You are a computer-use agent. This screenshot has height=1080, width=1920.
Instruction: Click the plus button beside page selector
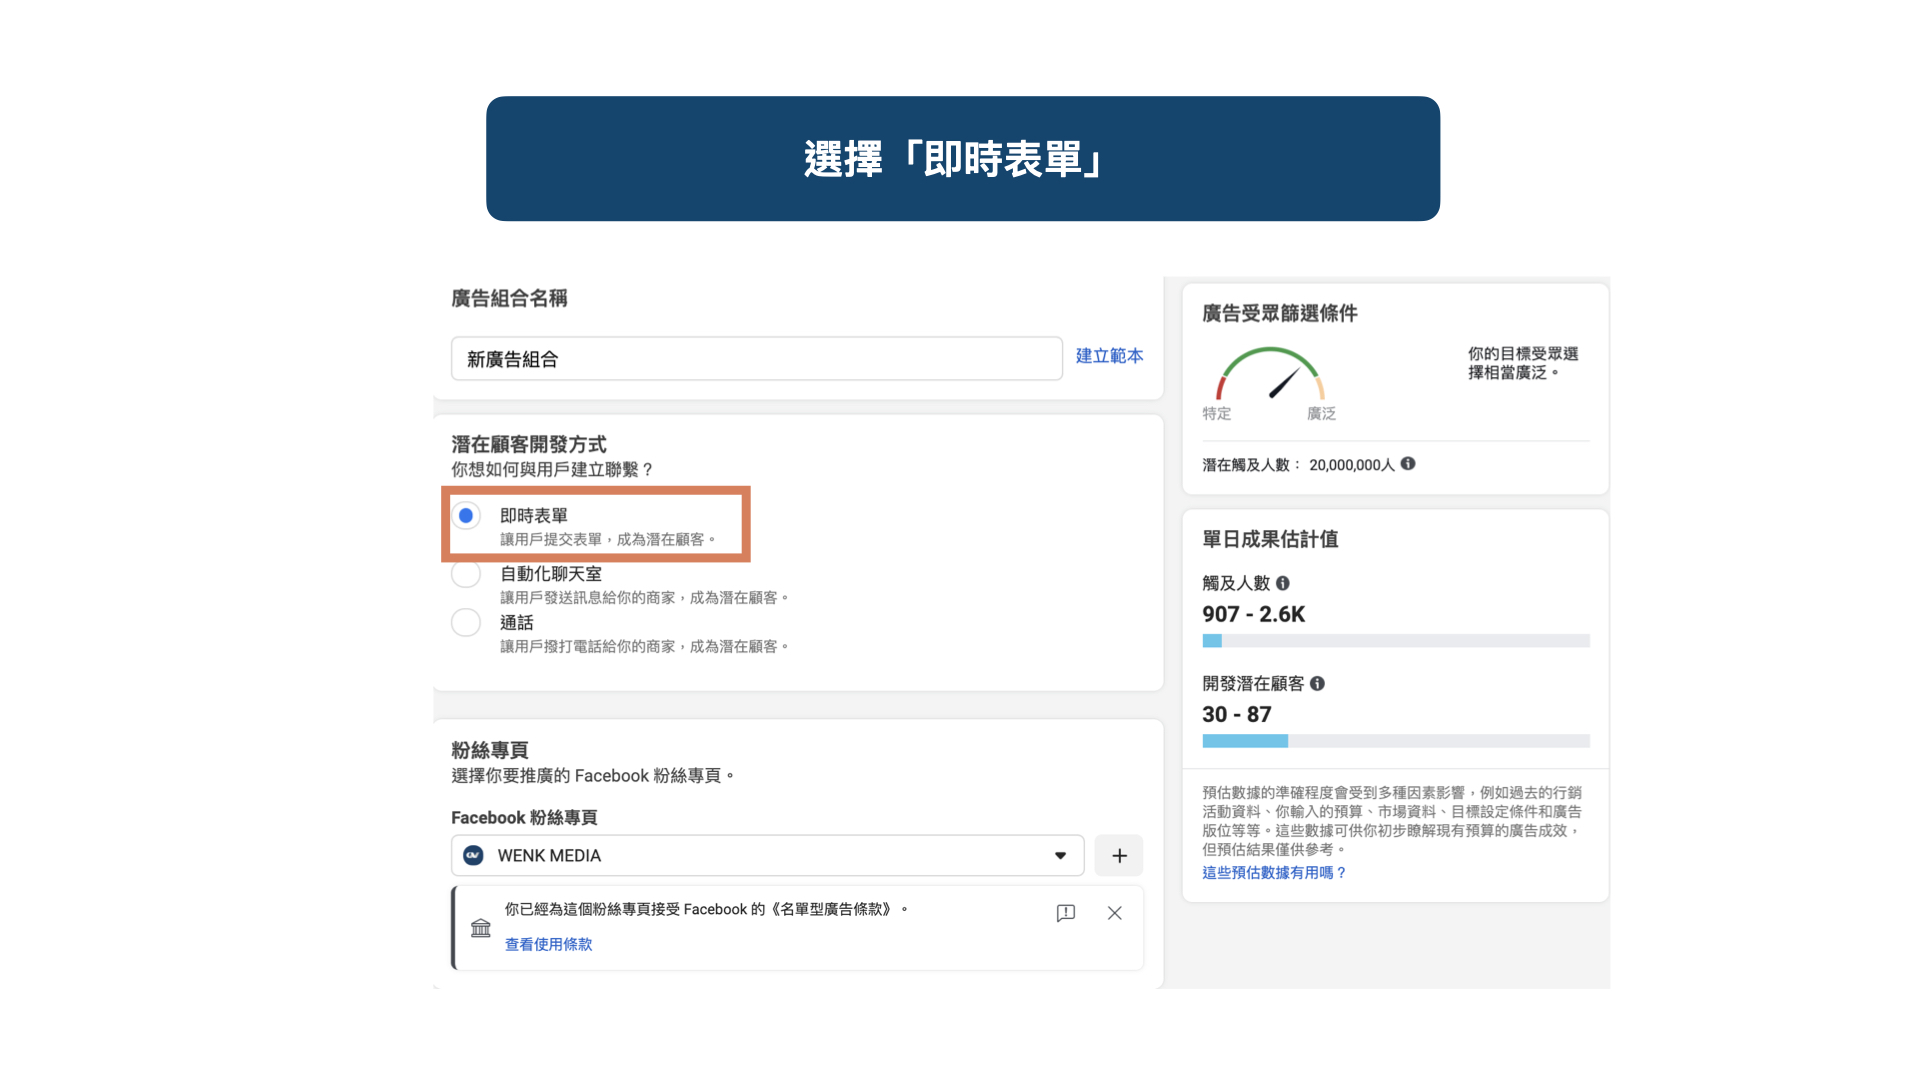[1119, 856]
